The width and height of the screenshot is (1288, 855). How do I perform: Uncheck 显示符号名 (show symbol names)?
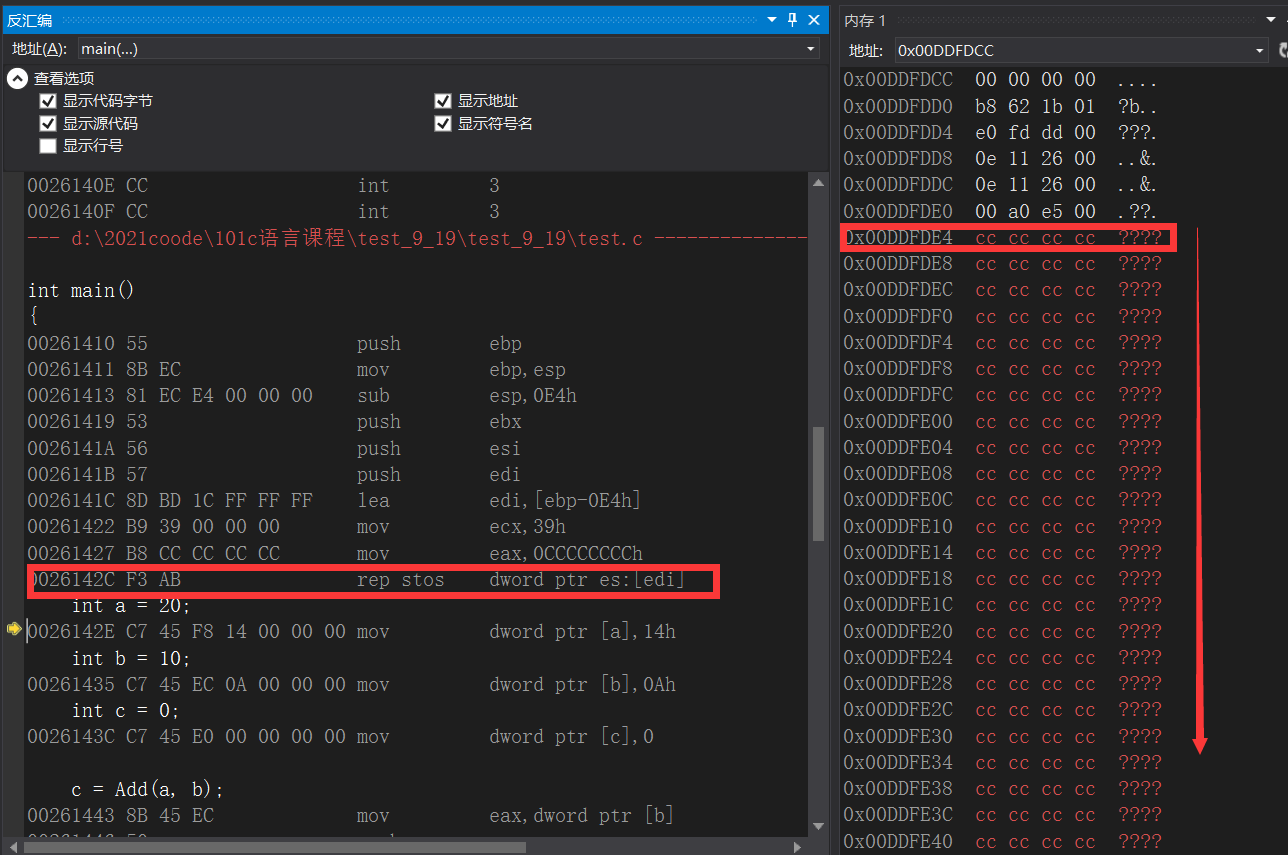point(442,123)
